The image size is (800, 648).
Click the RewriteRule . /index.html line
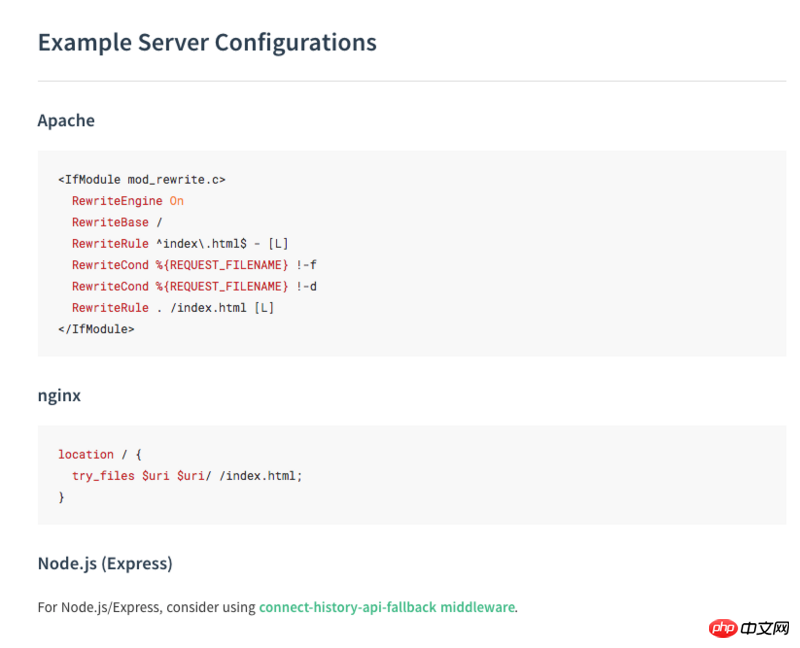click(x=172, y=307)
